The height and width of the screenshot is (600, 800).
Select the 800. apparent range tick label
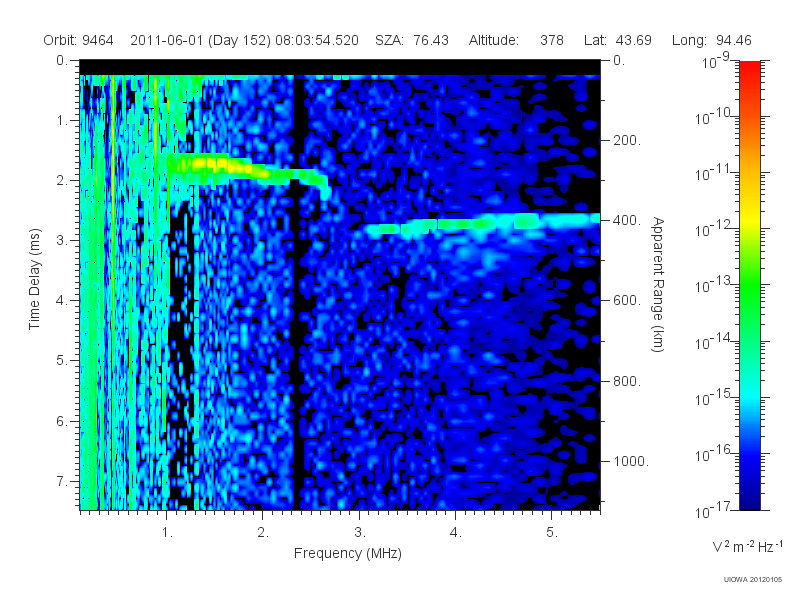627,381
